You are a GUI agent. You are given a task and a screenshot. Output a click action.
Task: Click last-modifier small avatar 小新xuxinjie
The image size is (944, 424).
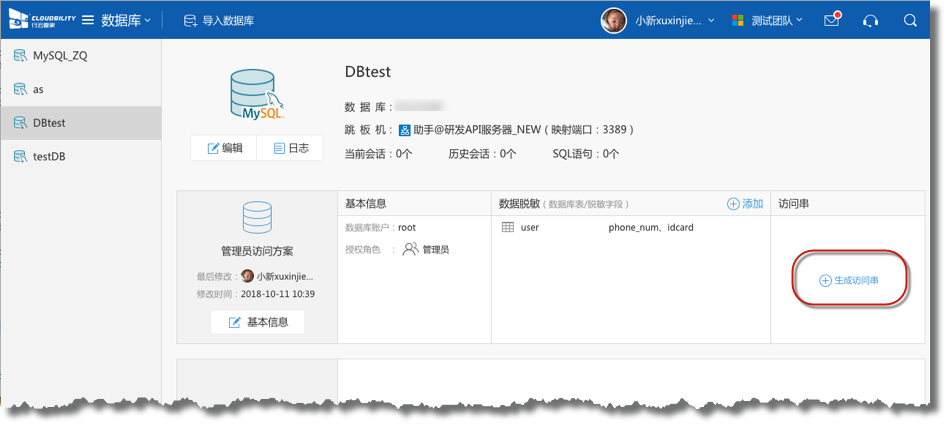pyautogui.click(x=247, y=276)
